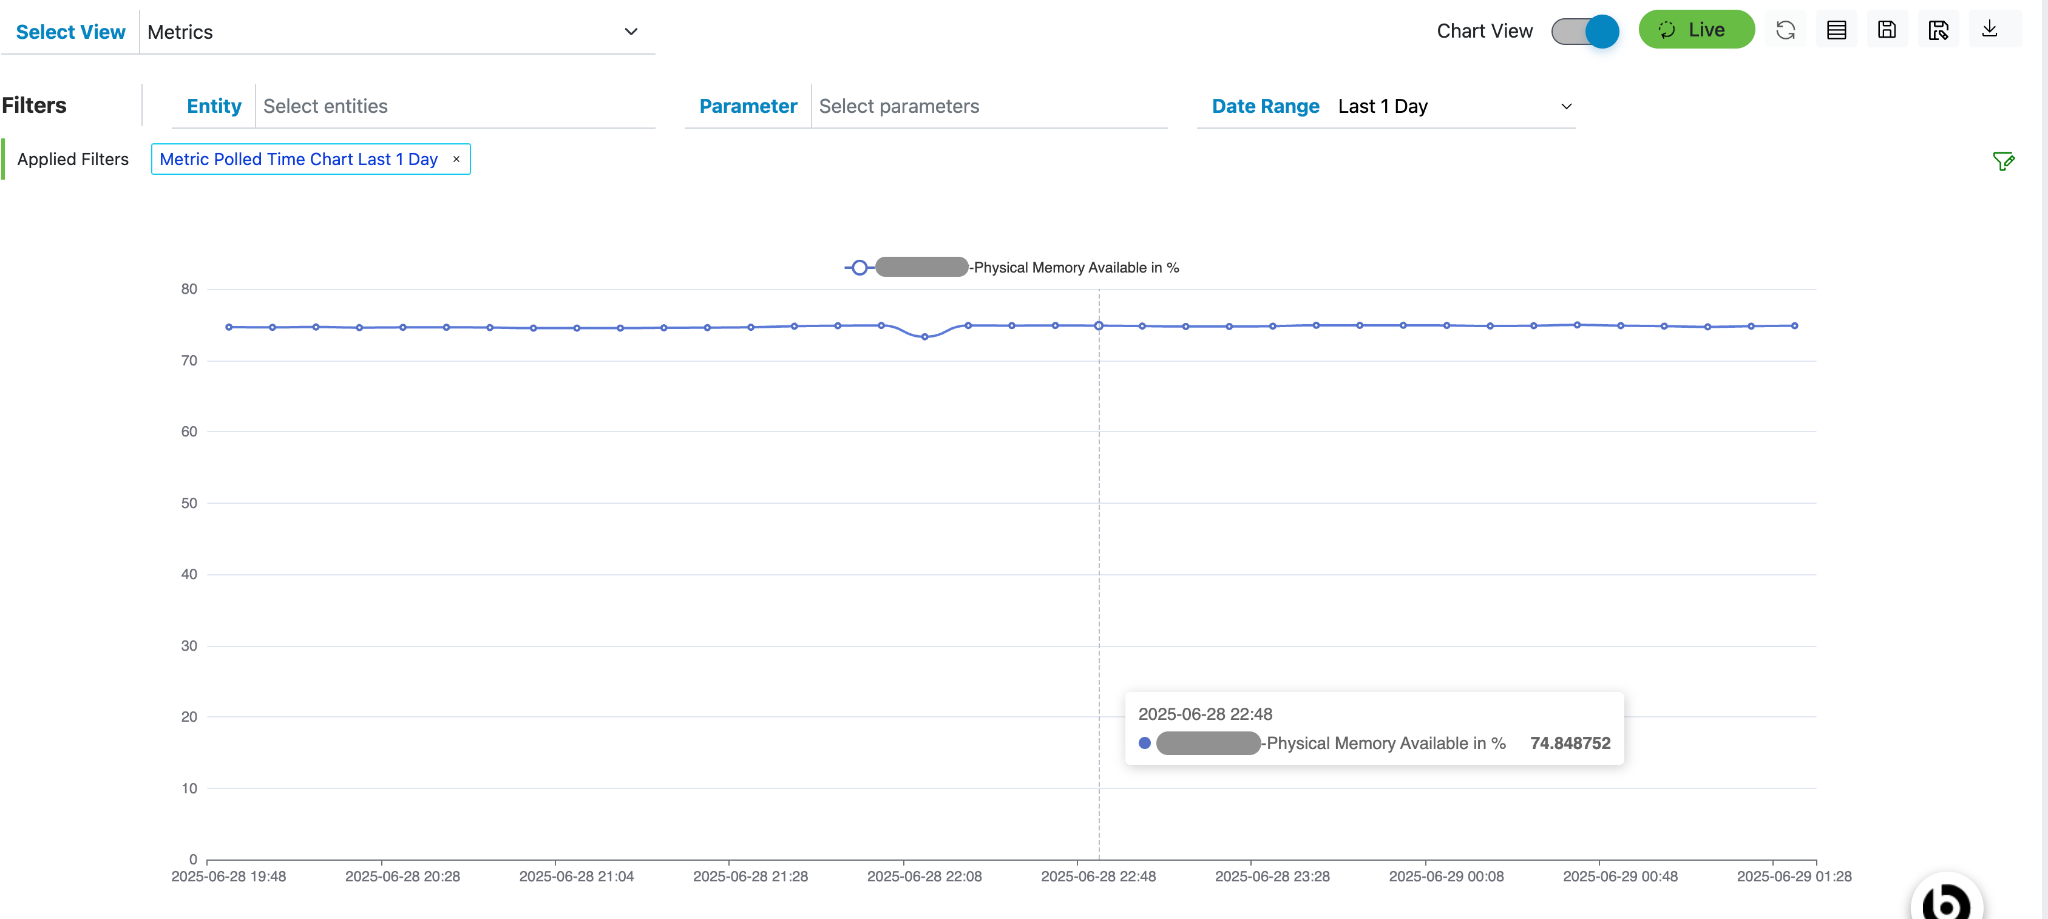Open the Select entities dropdown field

click(x=455, y=106)
